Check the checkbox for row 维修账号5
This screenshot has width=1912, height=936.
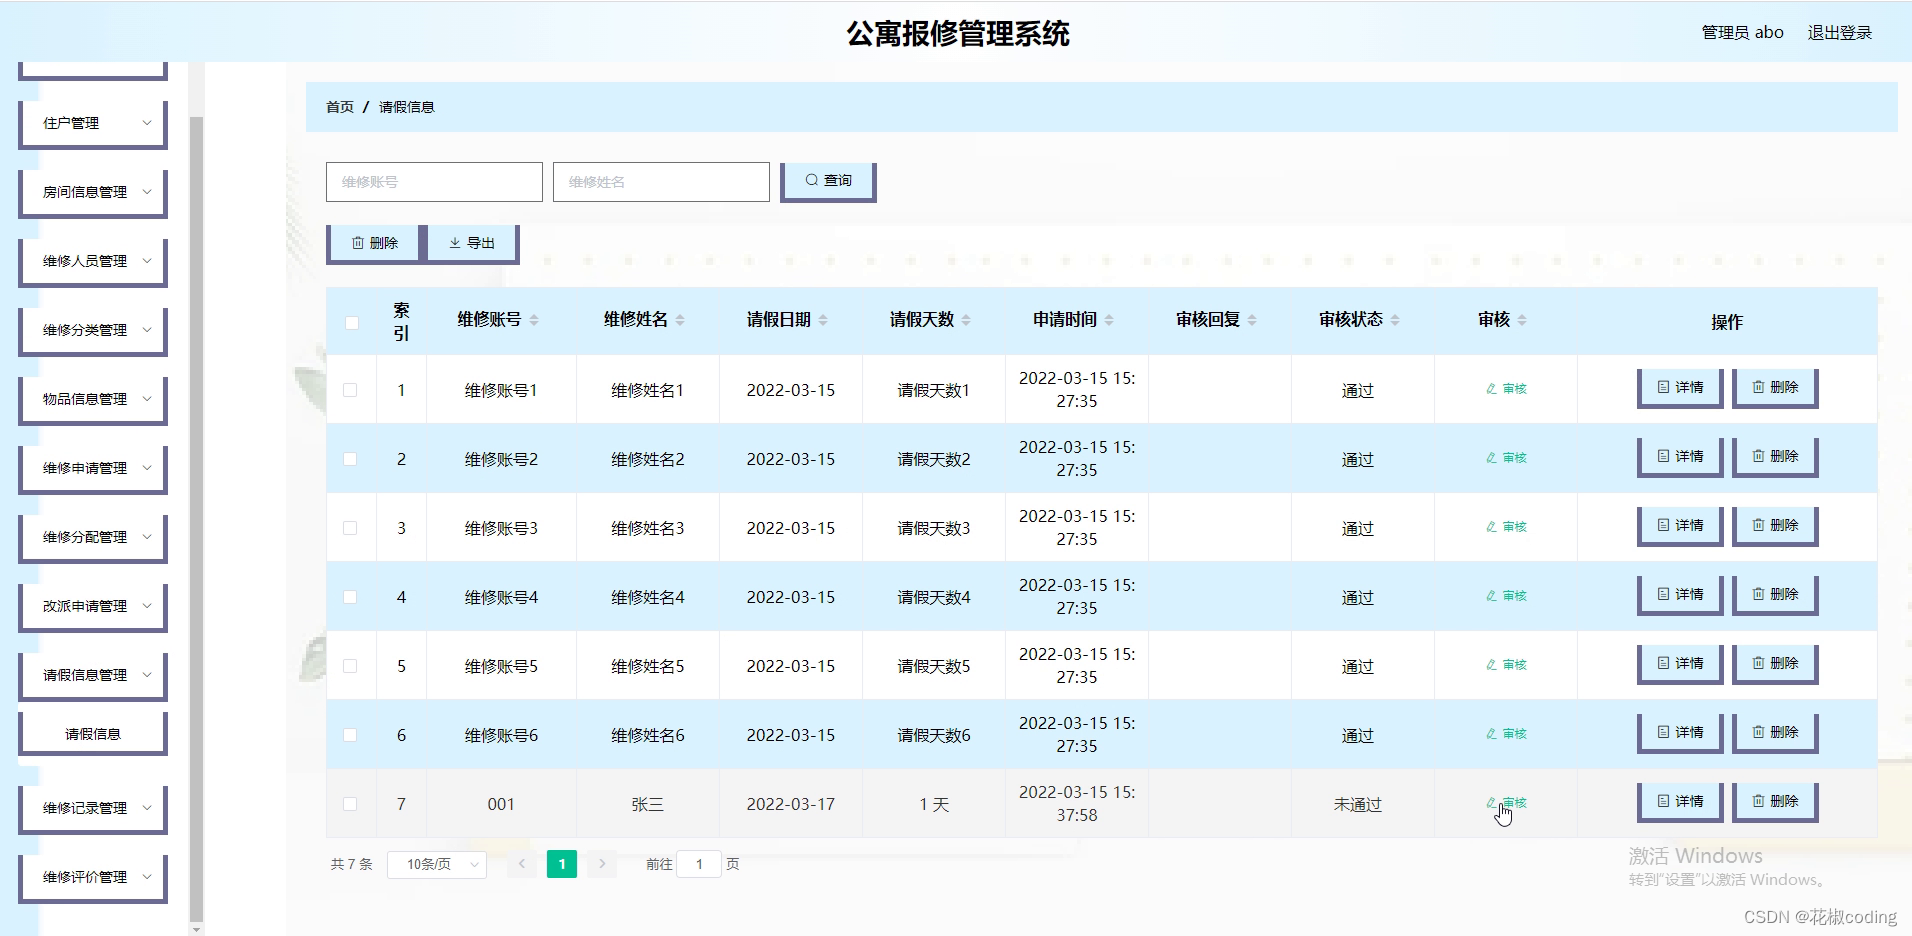(350, 666)
